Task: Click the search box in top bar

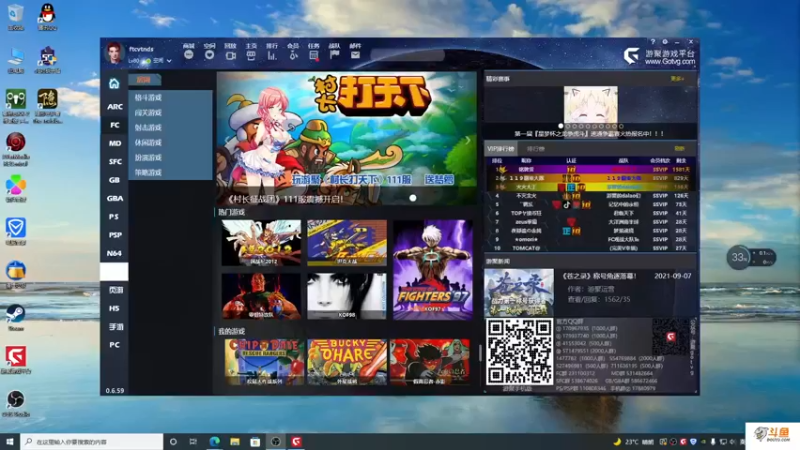Action: tap(407, 55)
